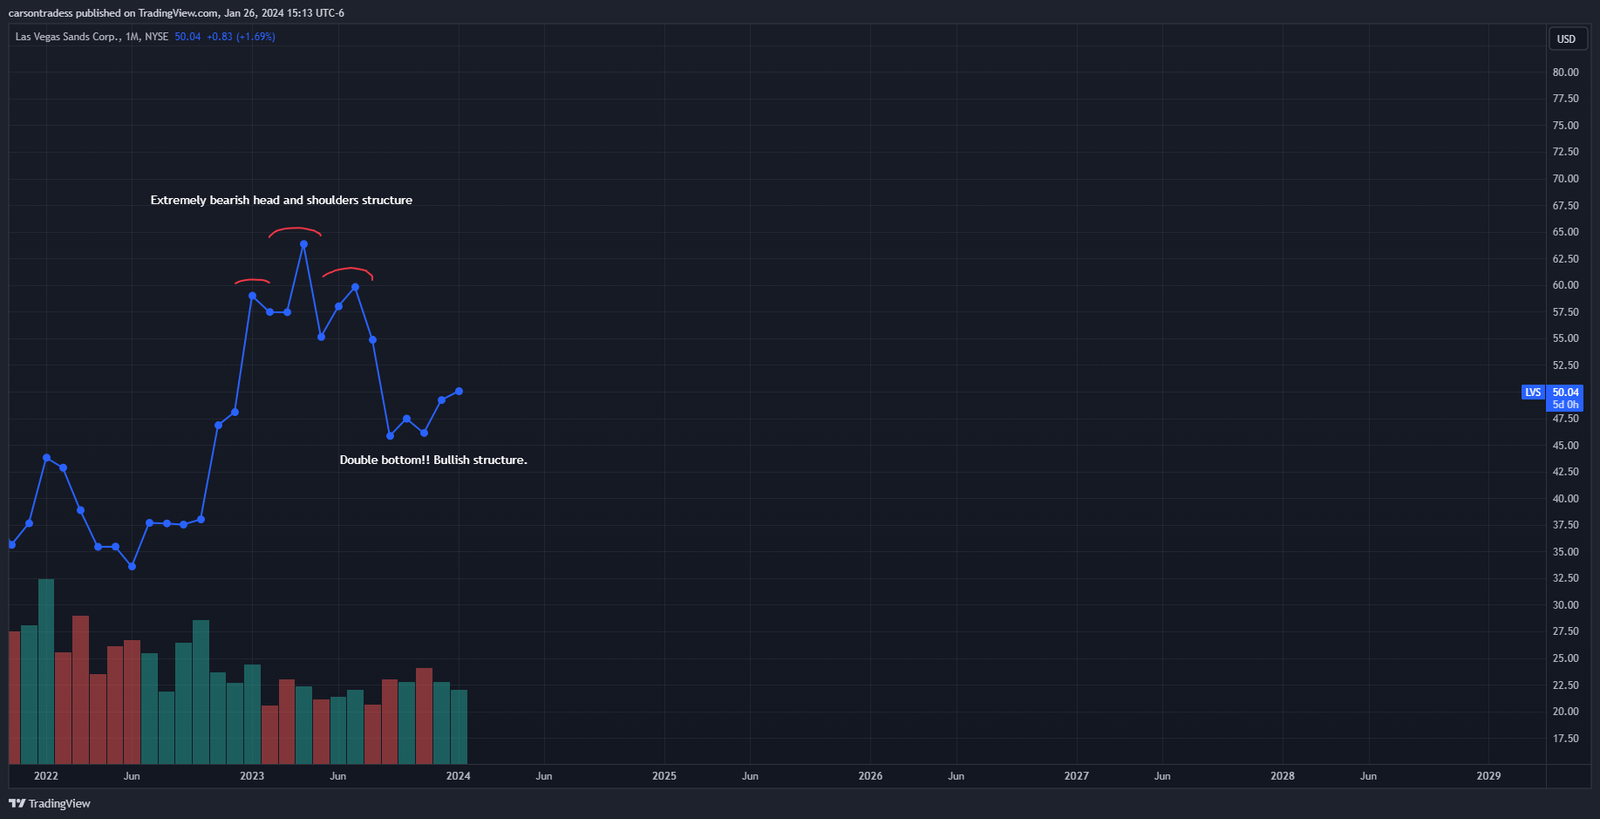1600x819 pixels.
Task: Click the 22.50 price axis label
Action: click(1565, 686)
